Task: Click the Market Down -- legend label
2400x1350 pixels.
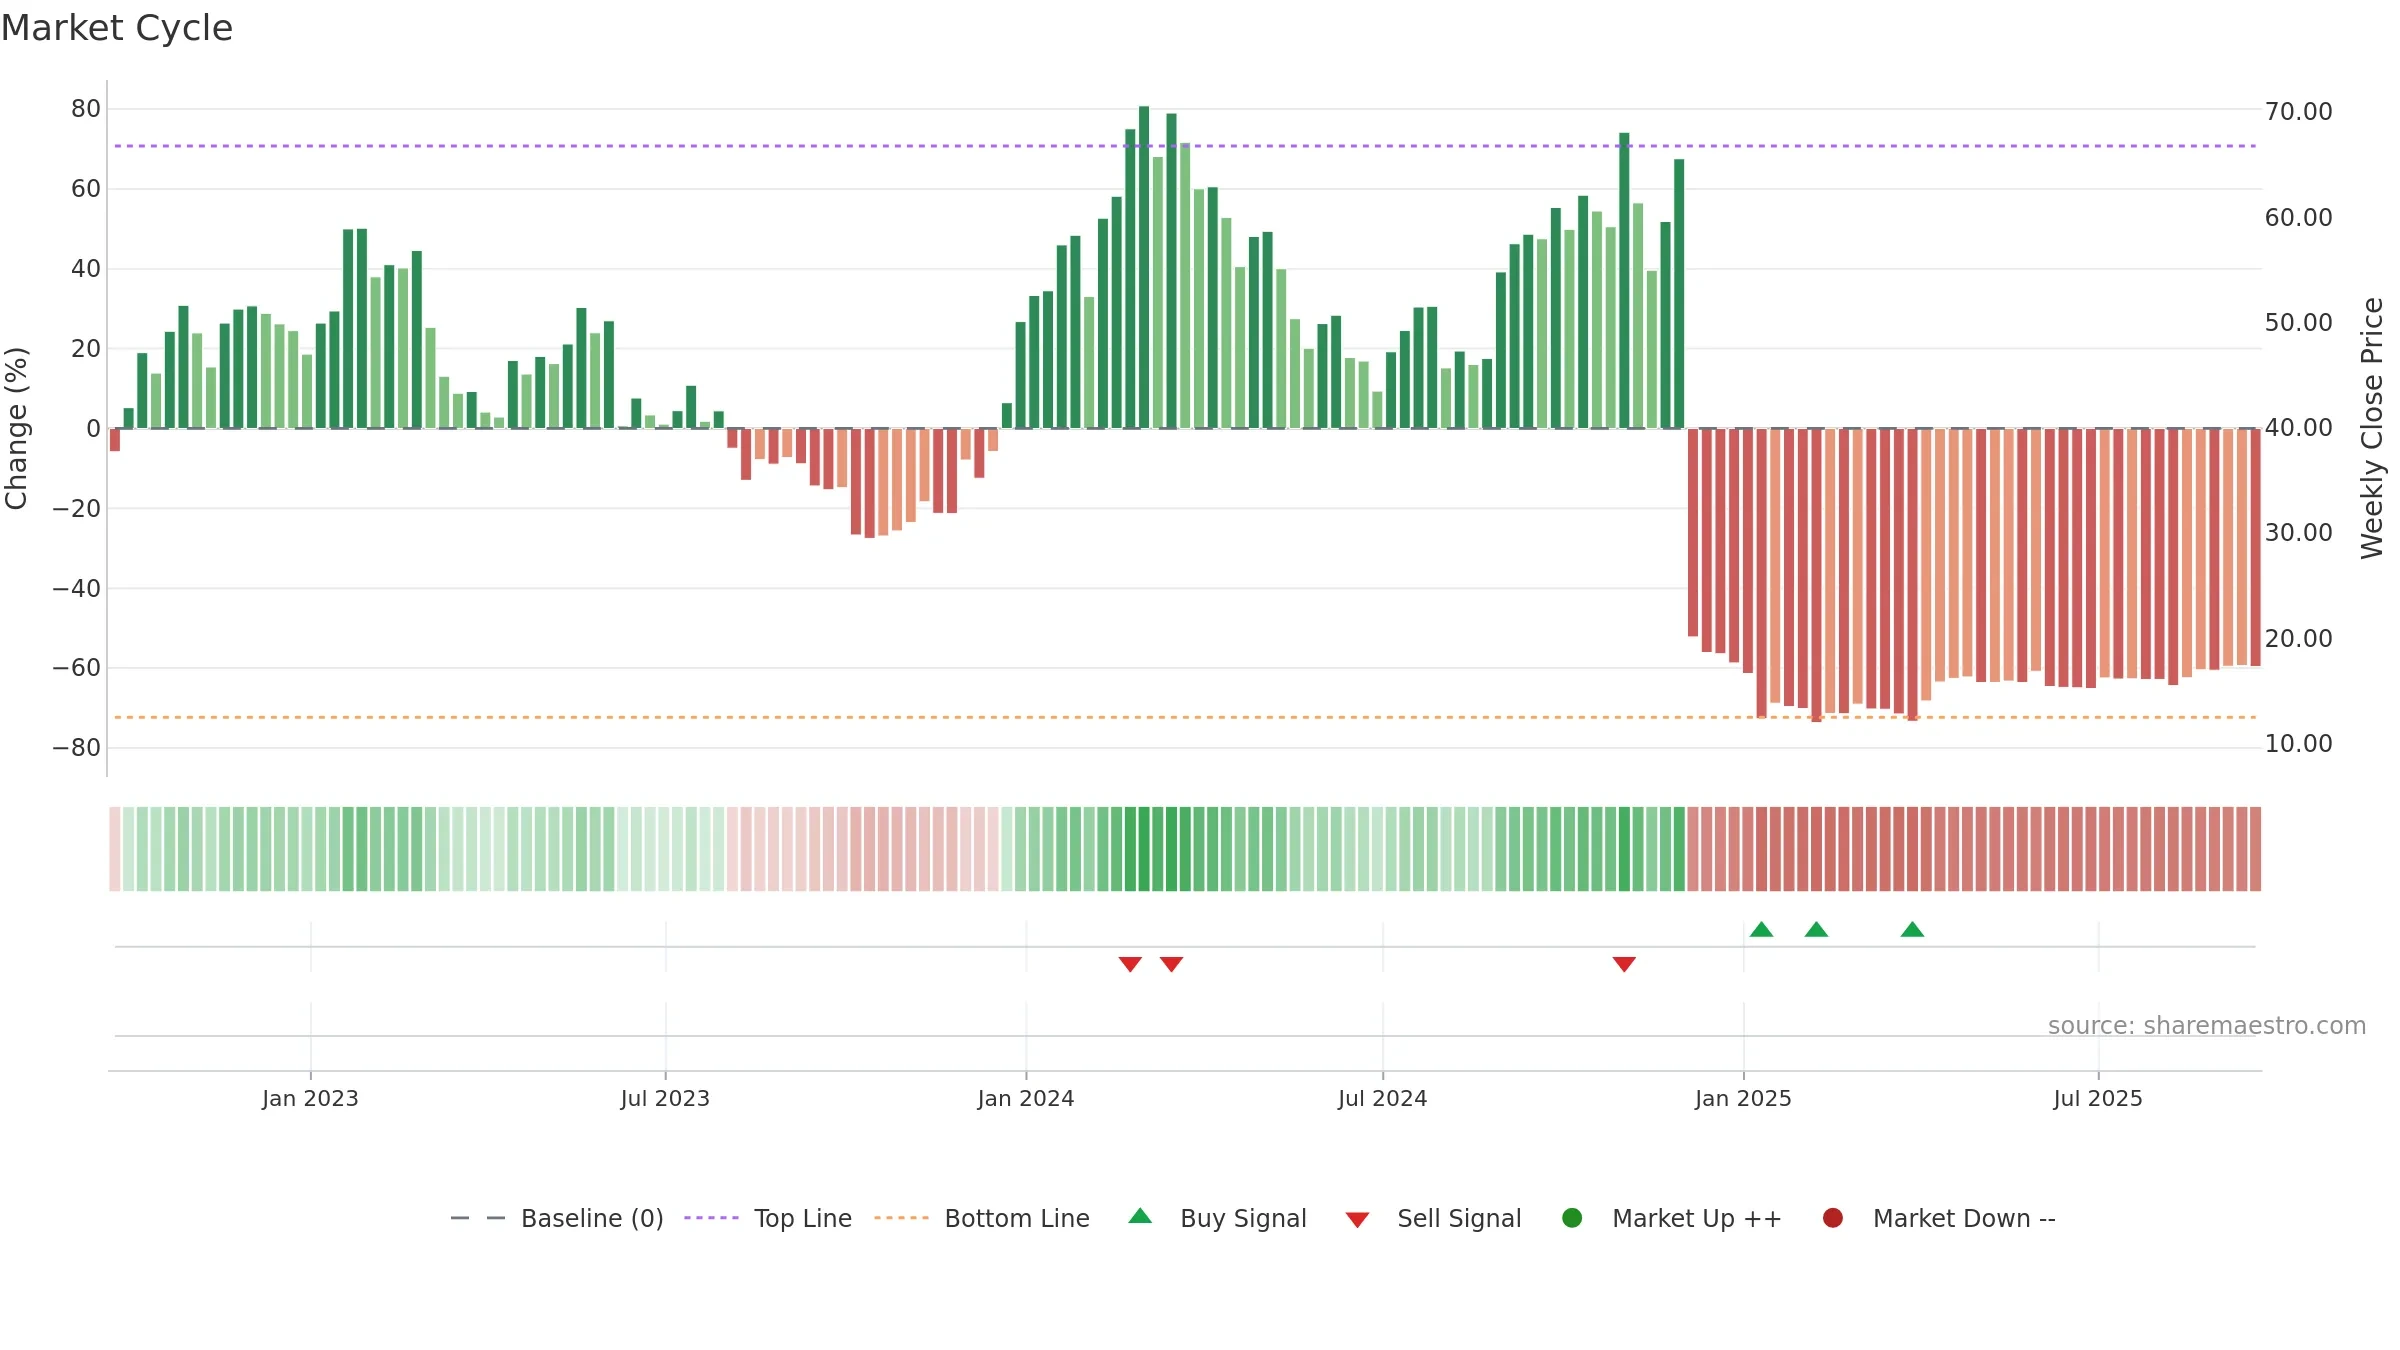Action: tap(1964, 1219)
